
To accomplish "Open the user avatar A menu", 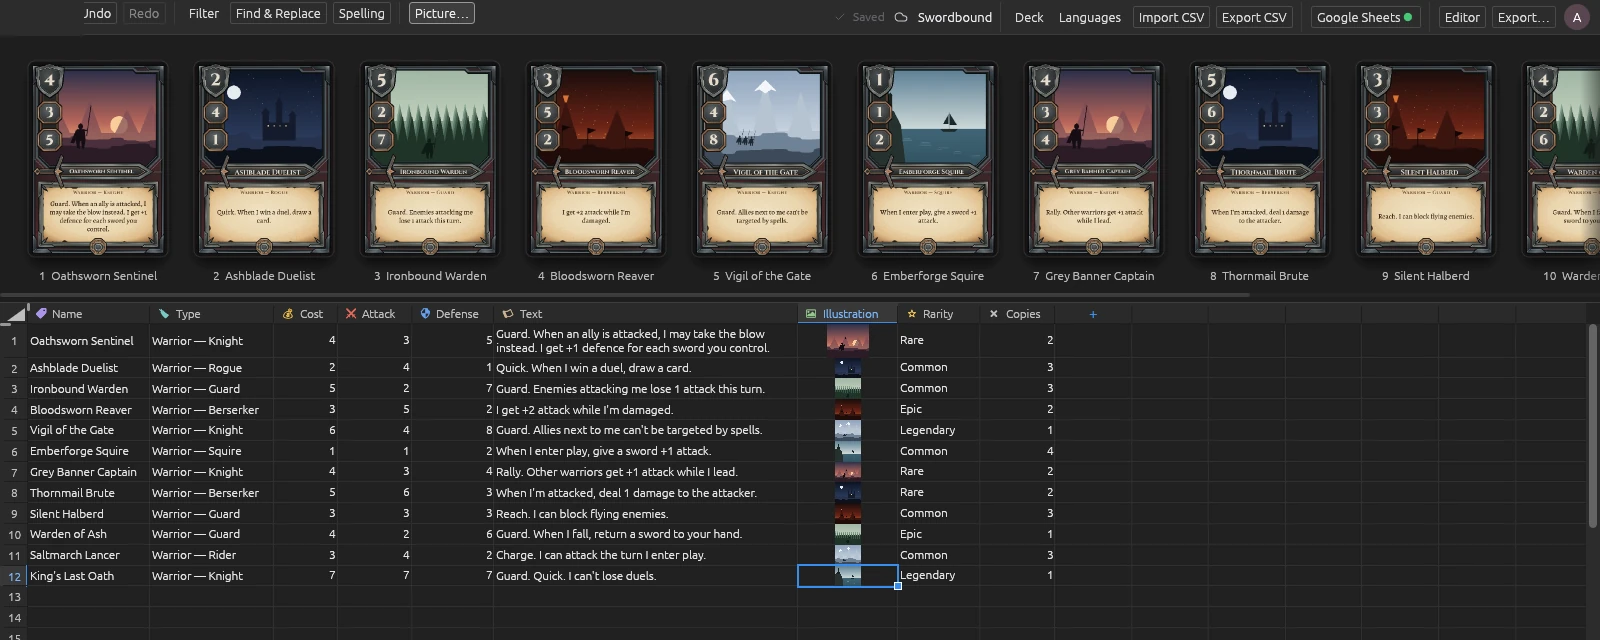I will [1577, 17].
